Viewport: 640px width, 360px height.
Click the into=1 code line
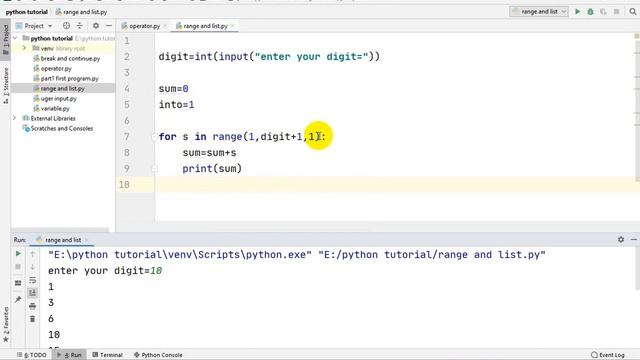[176, 104]
